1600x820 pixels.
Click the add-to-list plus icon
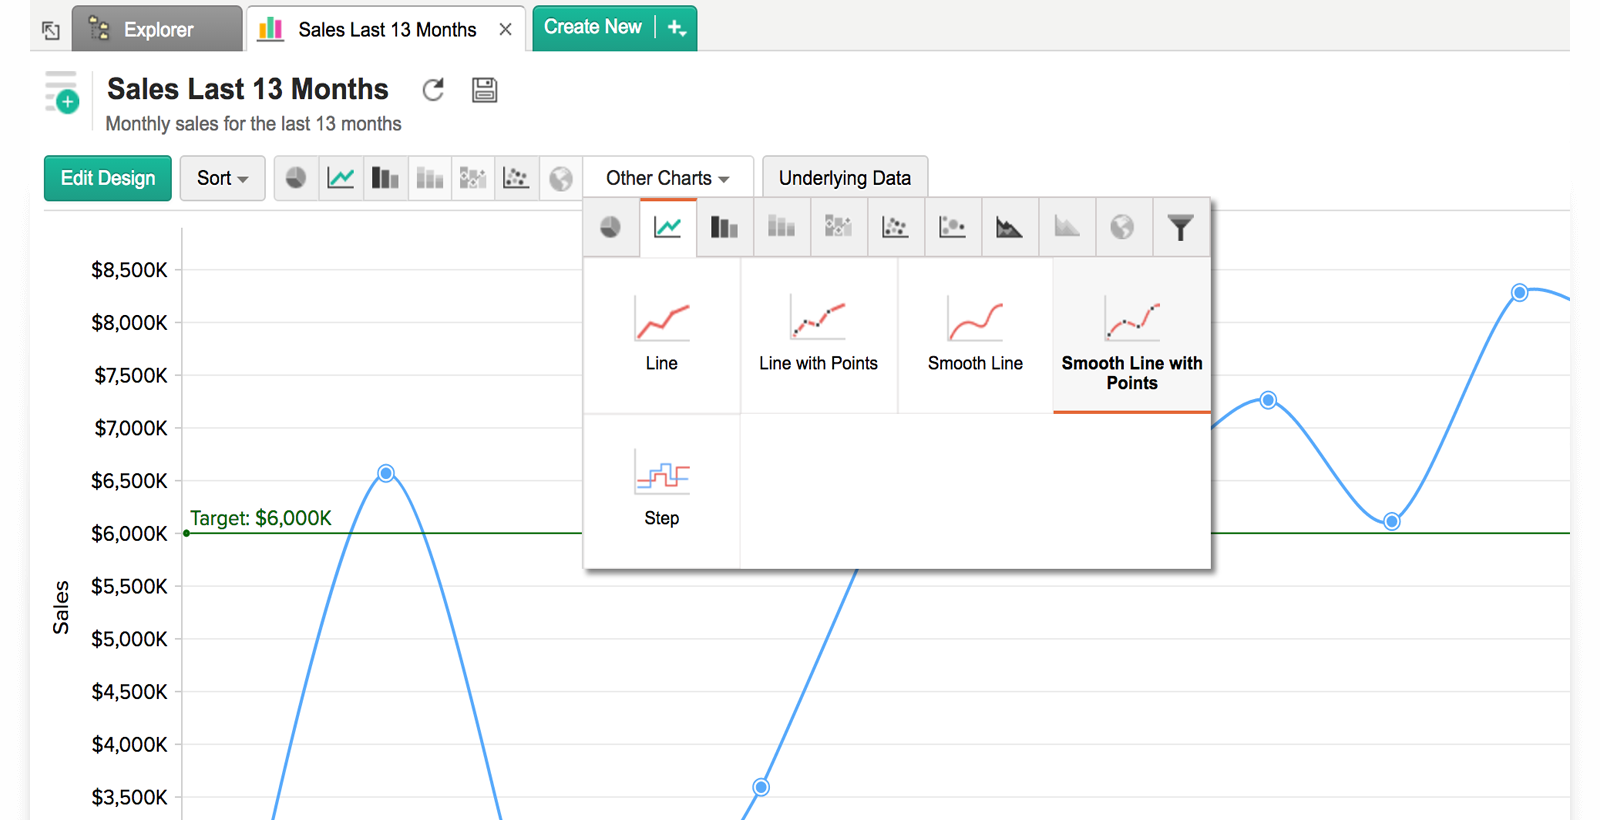tap(67, 102)
